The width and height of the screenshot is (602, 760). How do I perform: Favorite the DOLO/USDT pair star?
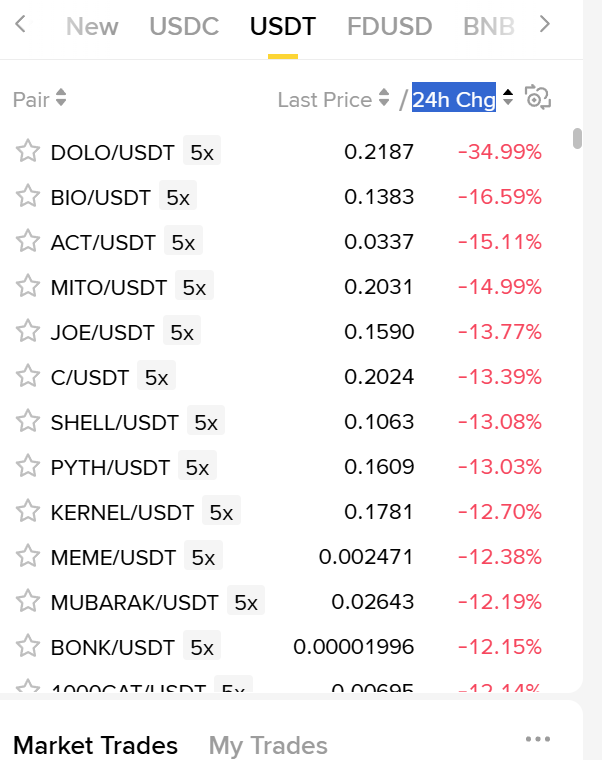28,152
